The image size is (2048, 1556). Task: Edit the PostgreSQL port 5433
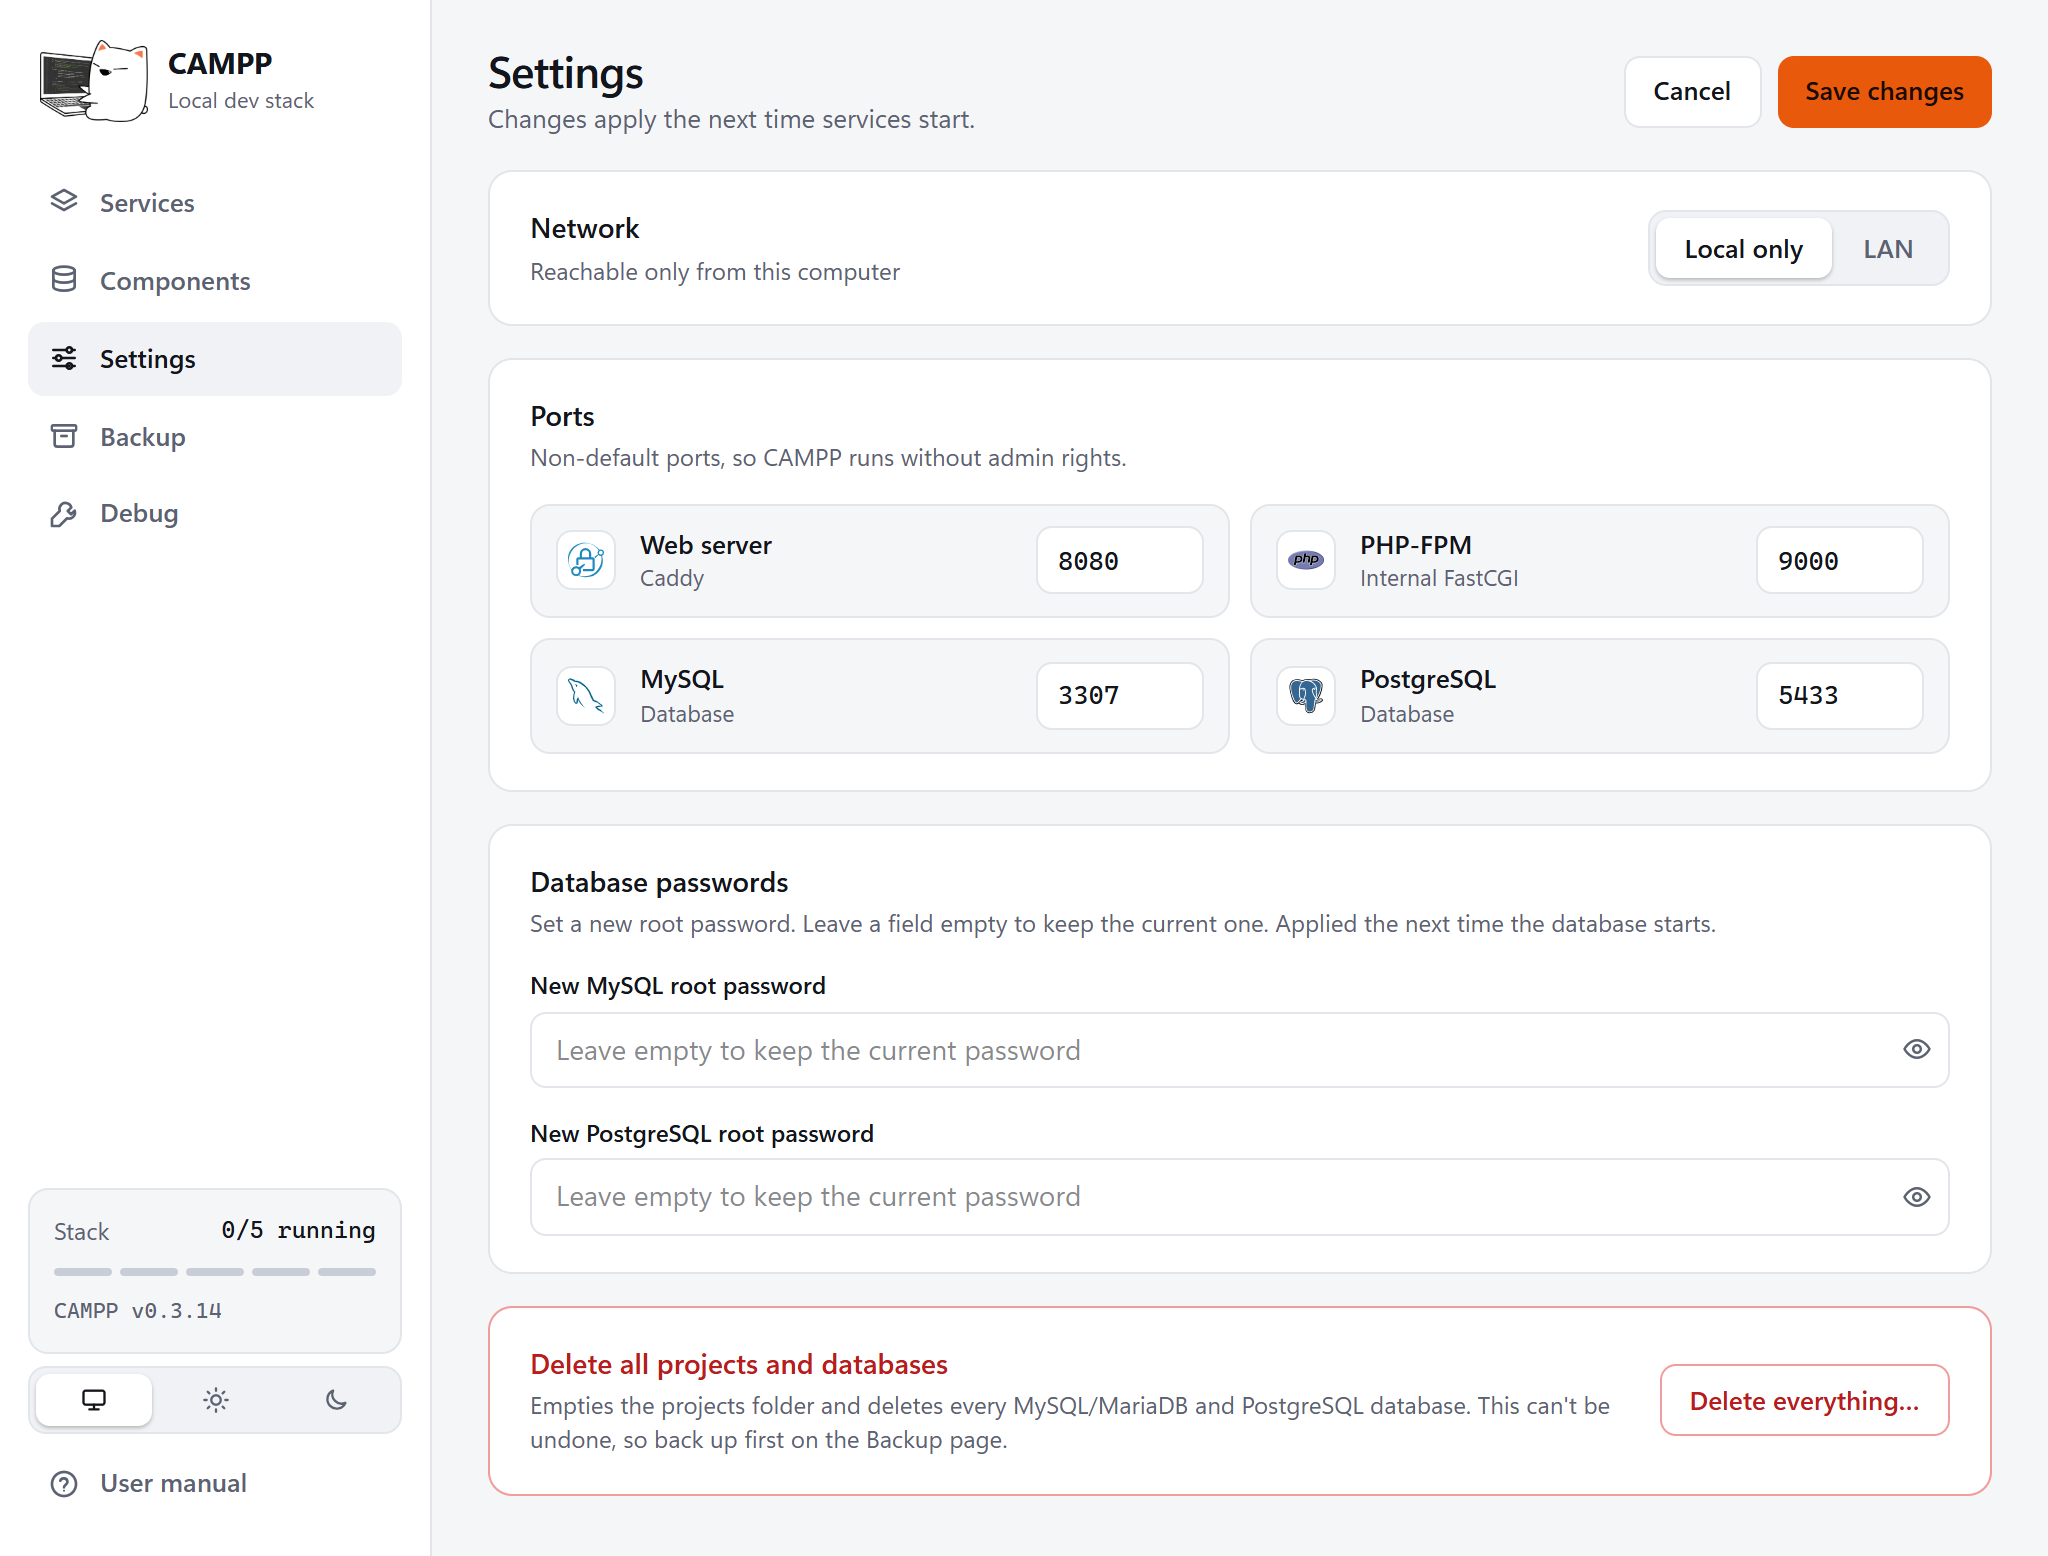tap(1839, 695)
